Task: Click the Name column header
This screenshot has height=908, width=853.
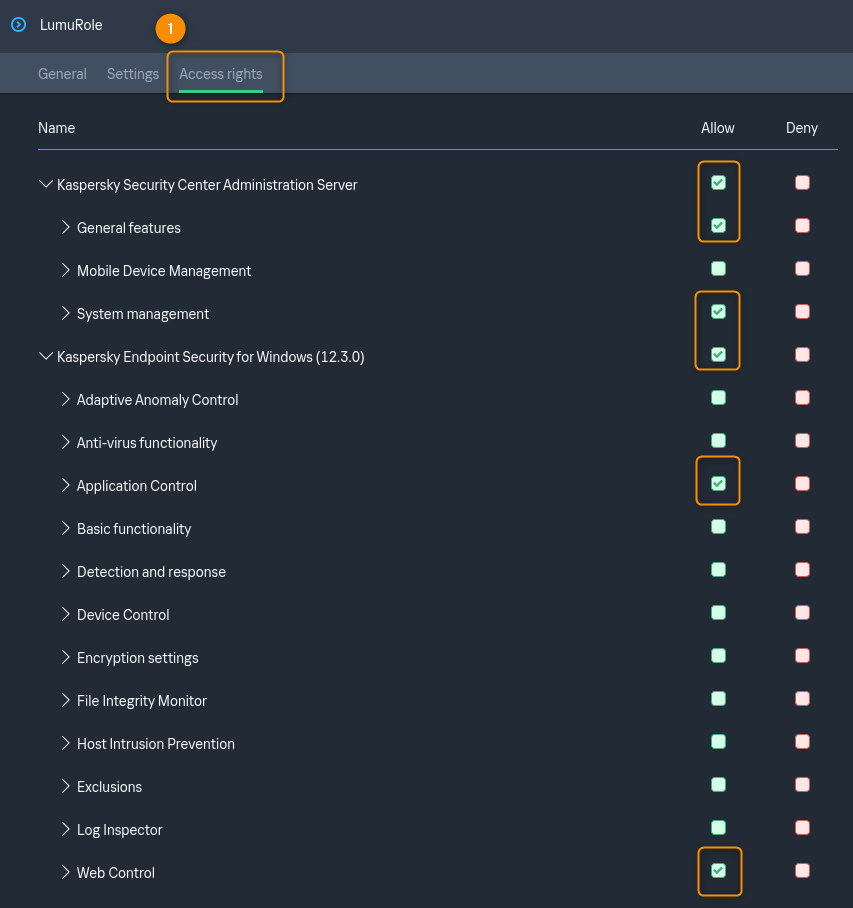Action: (x=56, y=128)
